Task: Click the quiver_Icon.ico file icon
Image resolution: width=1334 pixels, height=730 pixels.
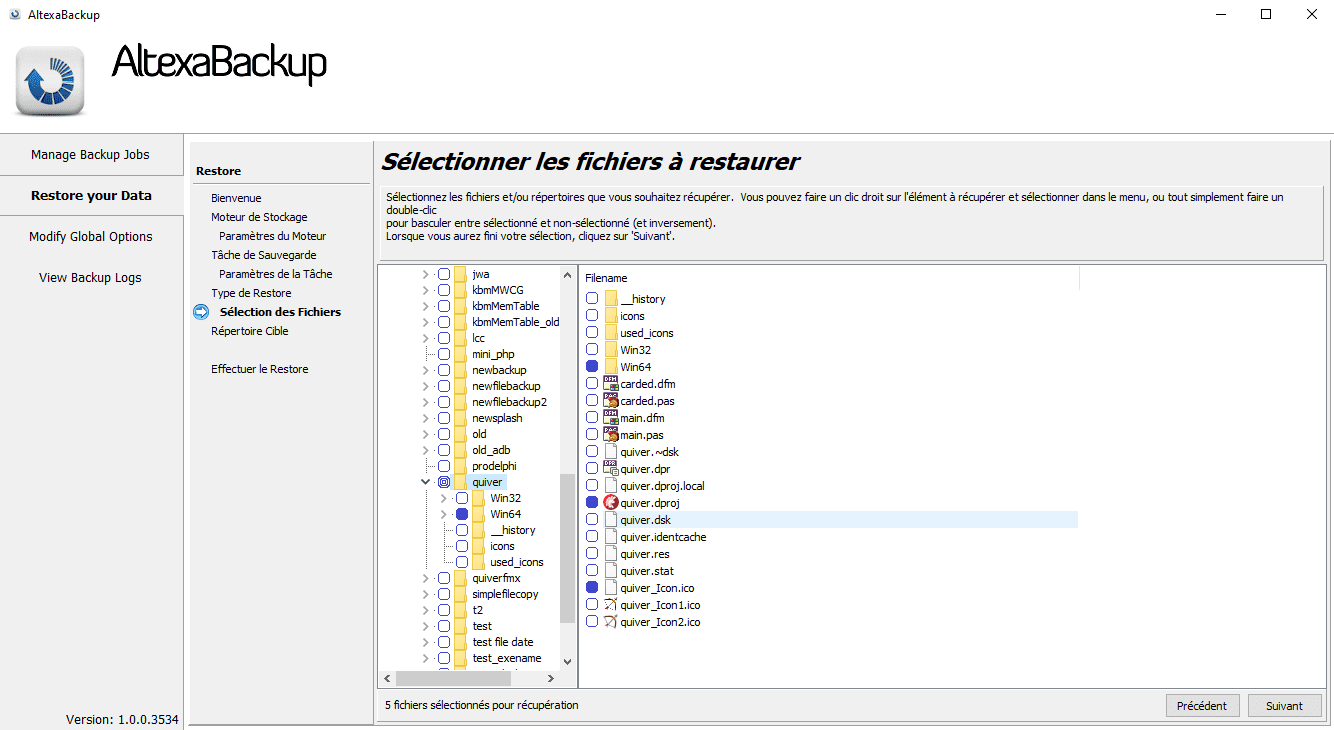Action: point(610,587)
